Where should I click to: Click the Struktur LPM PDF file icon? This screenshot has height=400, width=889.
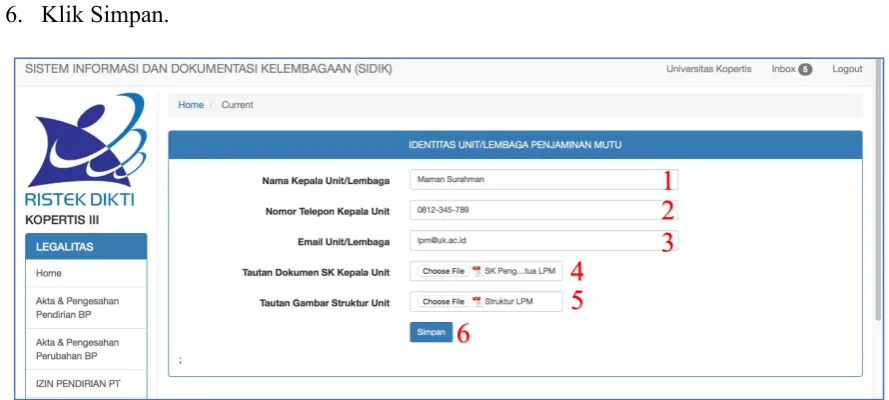click(x=476, y=301)
